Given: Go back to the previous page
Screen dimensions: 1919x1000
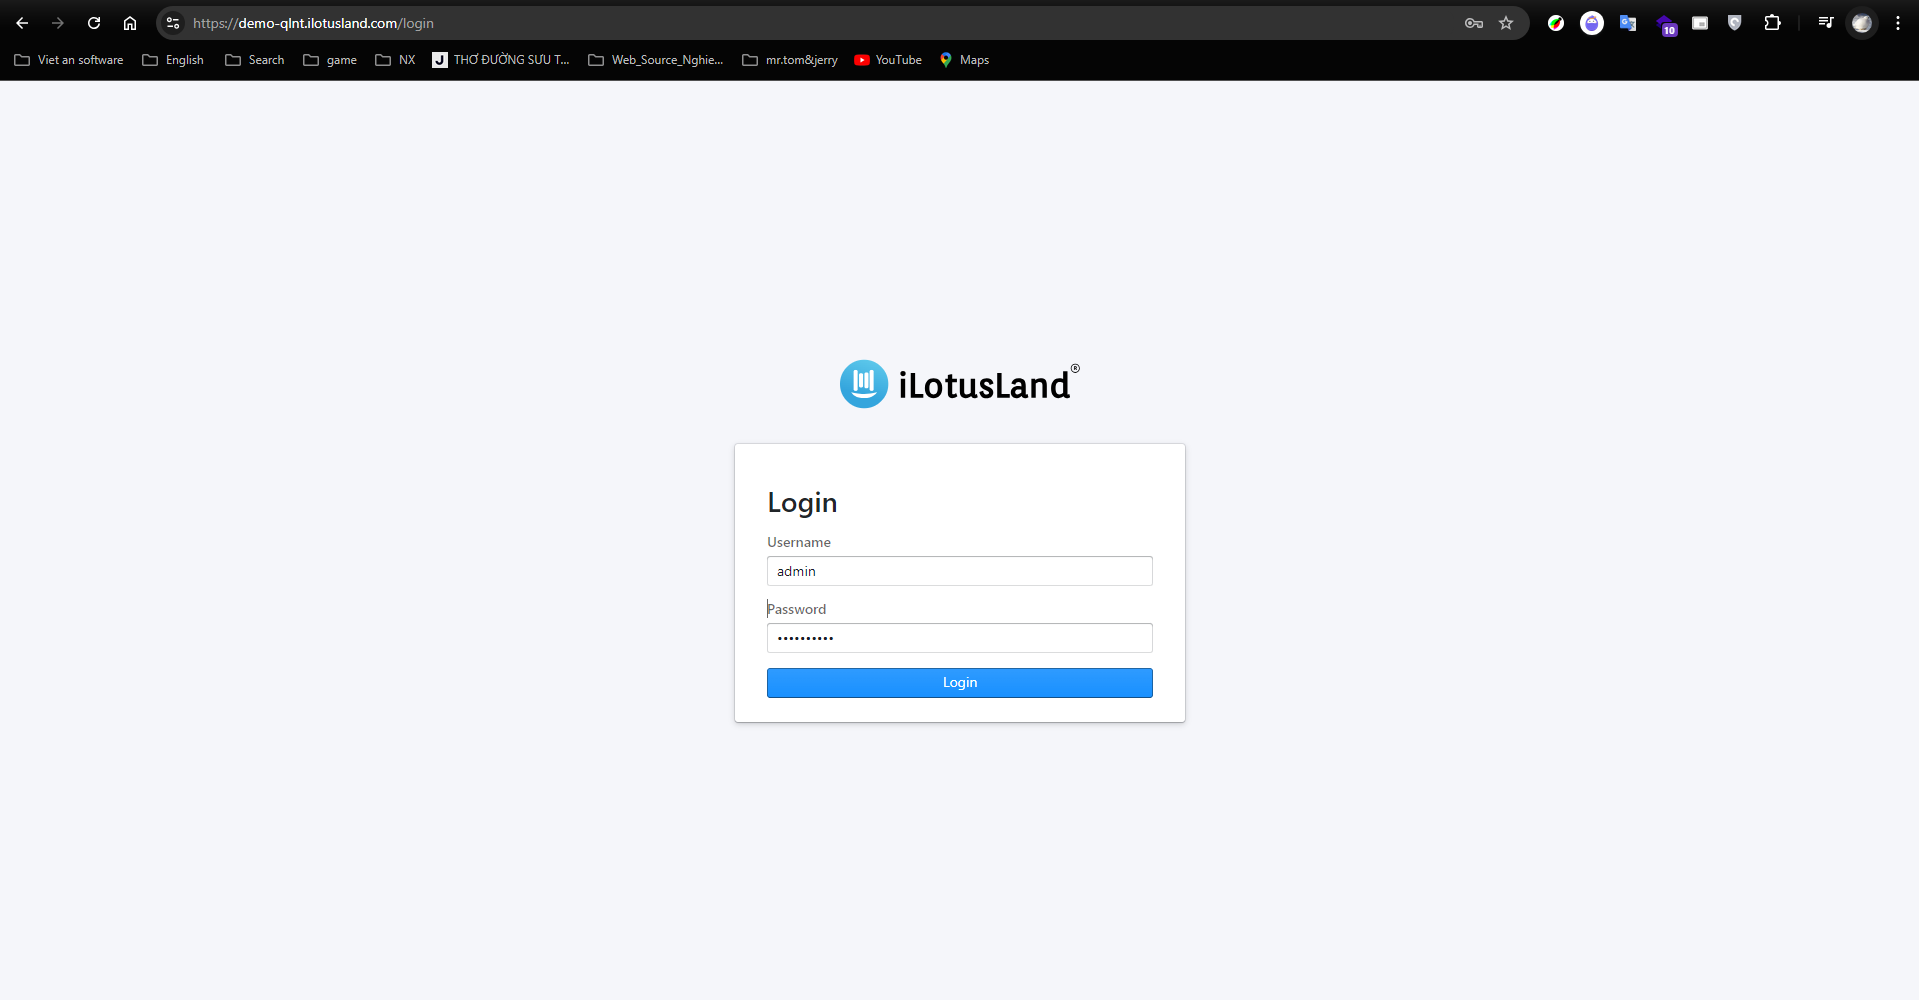Looking at the screenshot, I should (x=22, y=23).
